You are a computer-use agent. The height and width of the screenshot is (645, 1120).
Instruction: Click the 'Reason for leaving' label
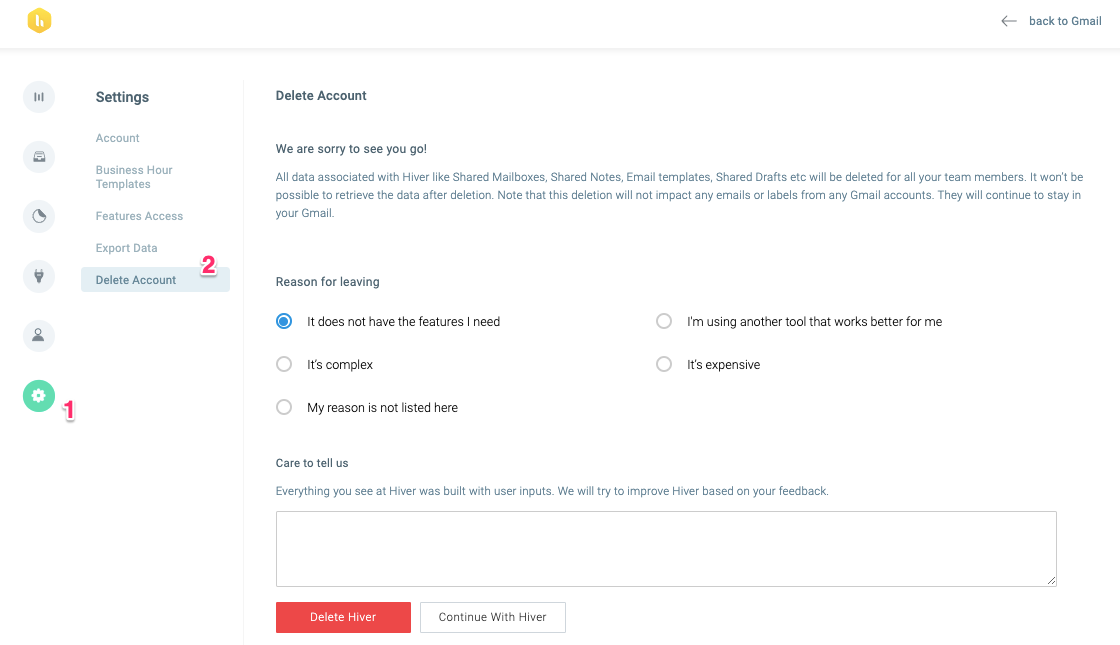point(327,281)
